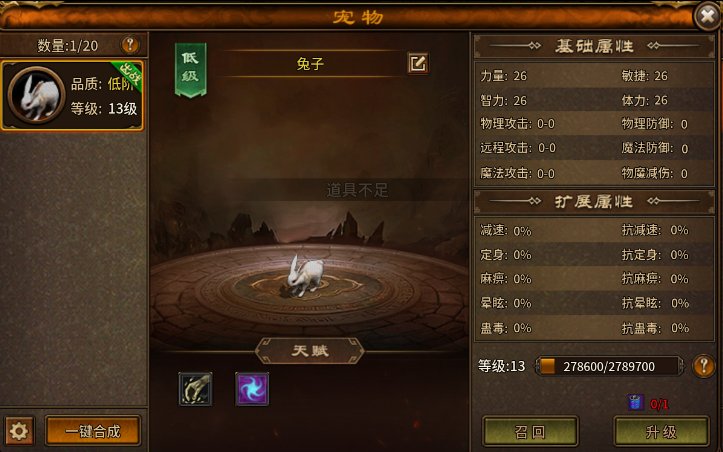Click the 低级 quality banner

tap(190, 69)
